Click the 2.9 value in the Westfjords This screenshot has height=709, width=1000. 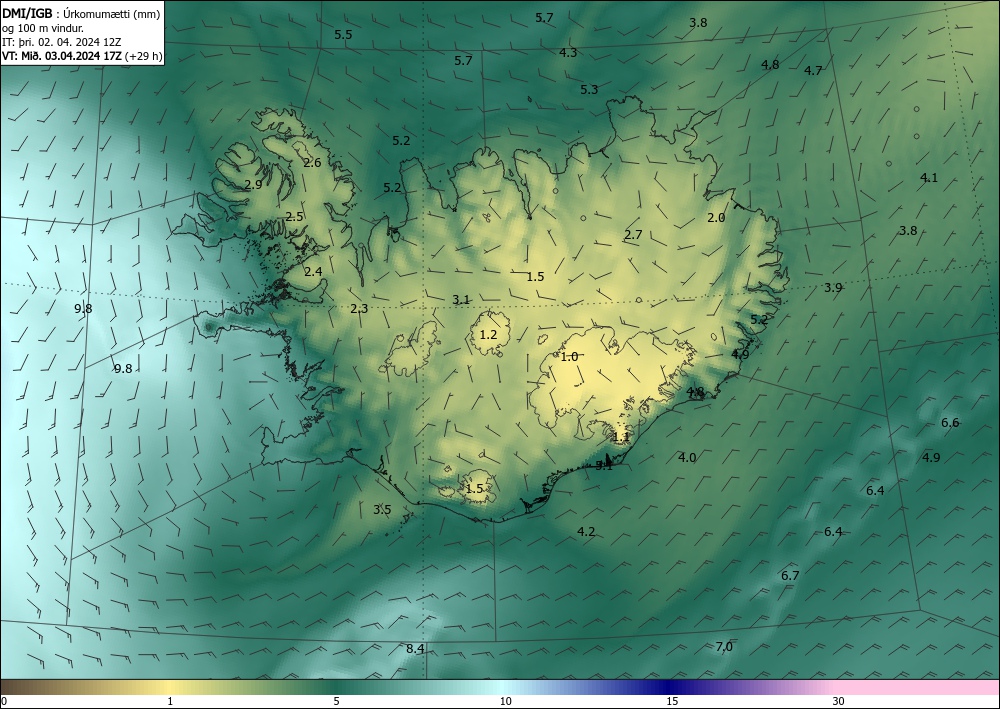(x=253, y=185)
